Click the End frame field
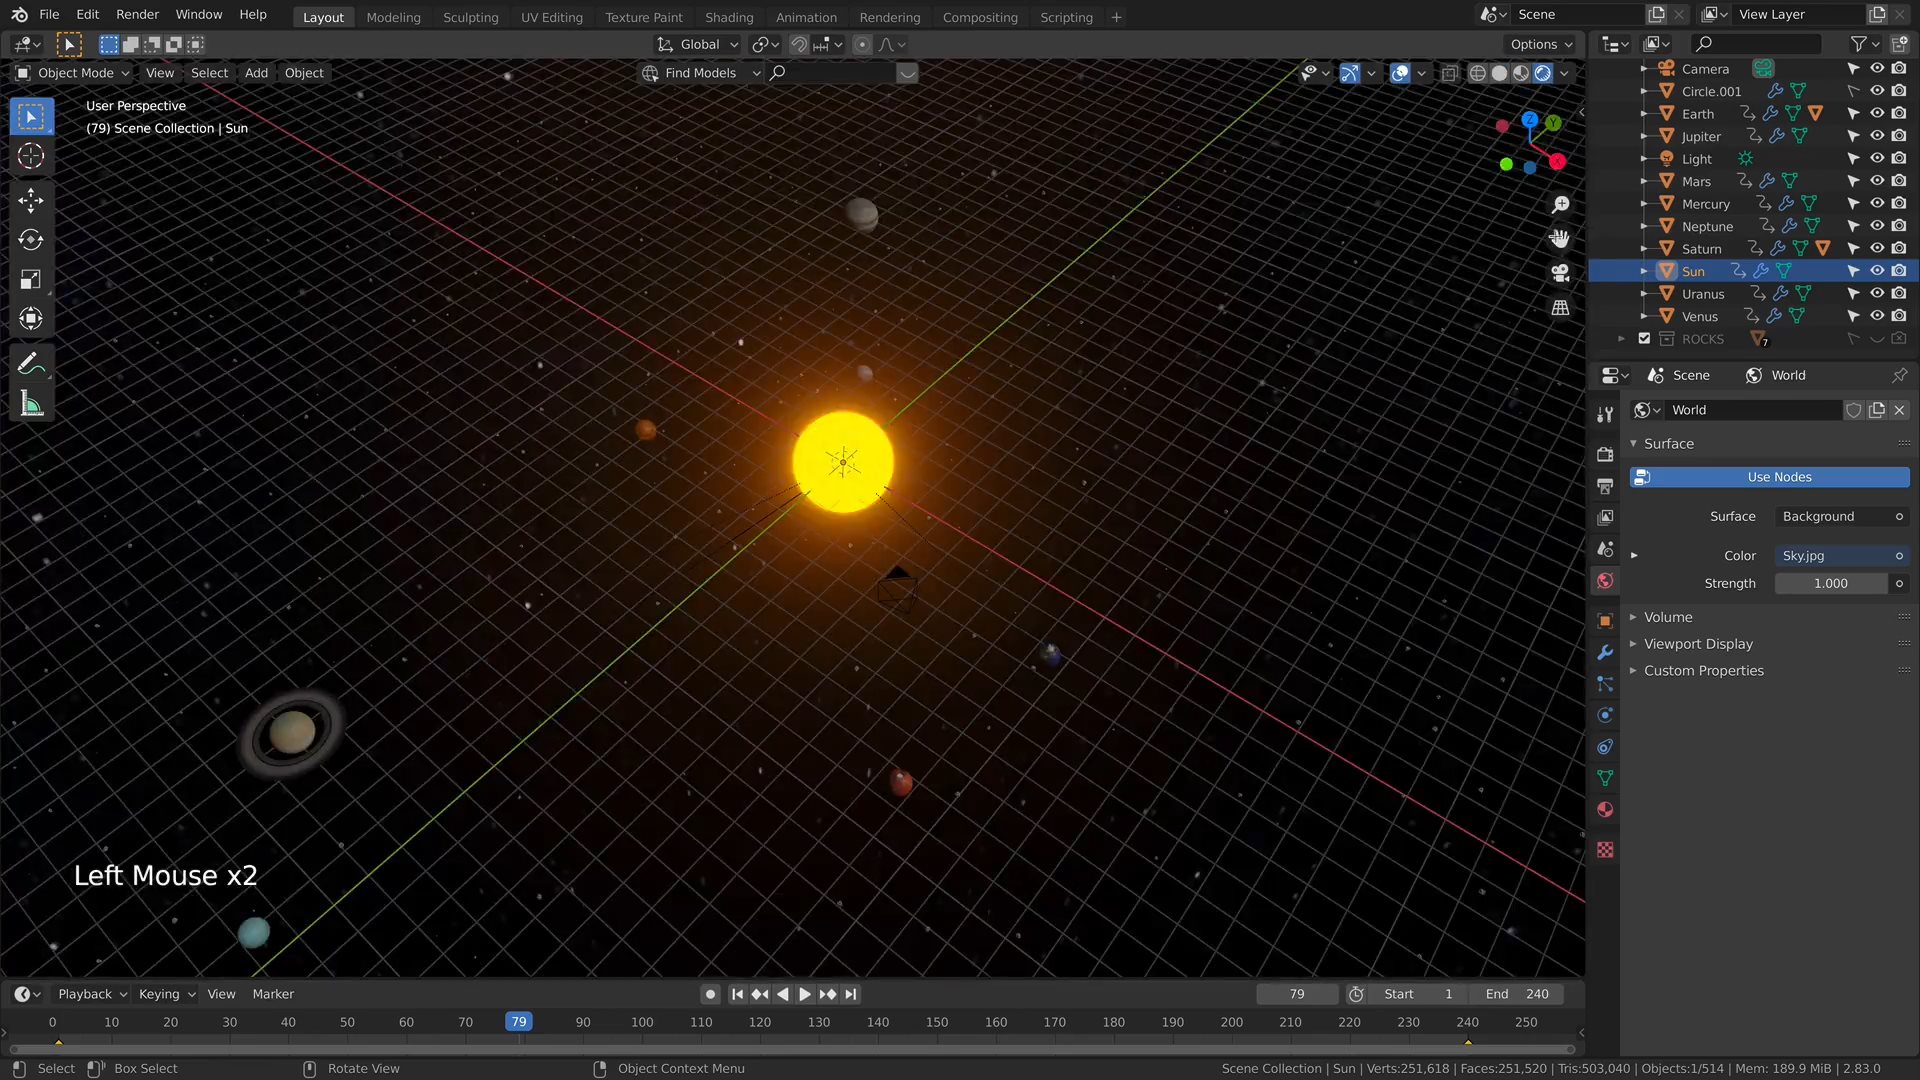 [1517, 994]
